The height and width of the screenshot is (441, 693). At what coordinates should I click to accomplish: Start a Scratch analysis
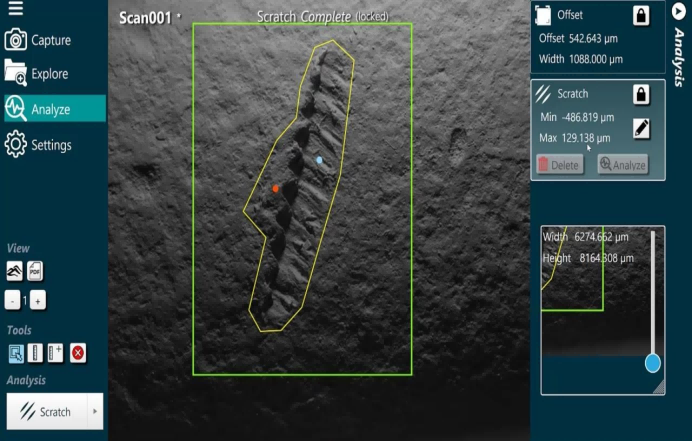(47, 411)
